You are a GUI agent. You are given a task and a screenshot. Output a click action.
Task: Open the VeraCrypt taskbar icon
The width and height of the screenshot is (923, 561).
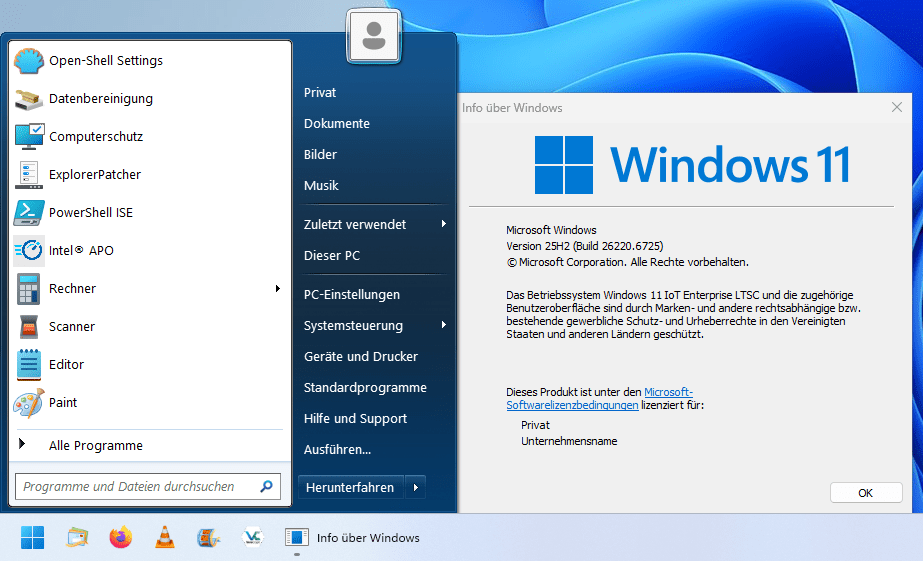(x=253, y=537)
